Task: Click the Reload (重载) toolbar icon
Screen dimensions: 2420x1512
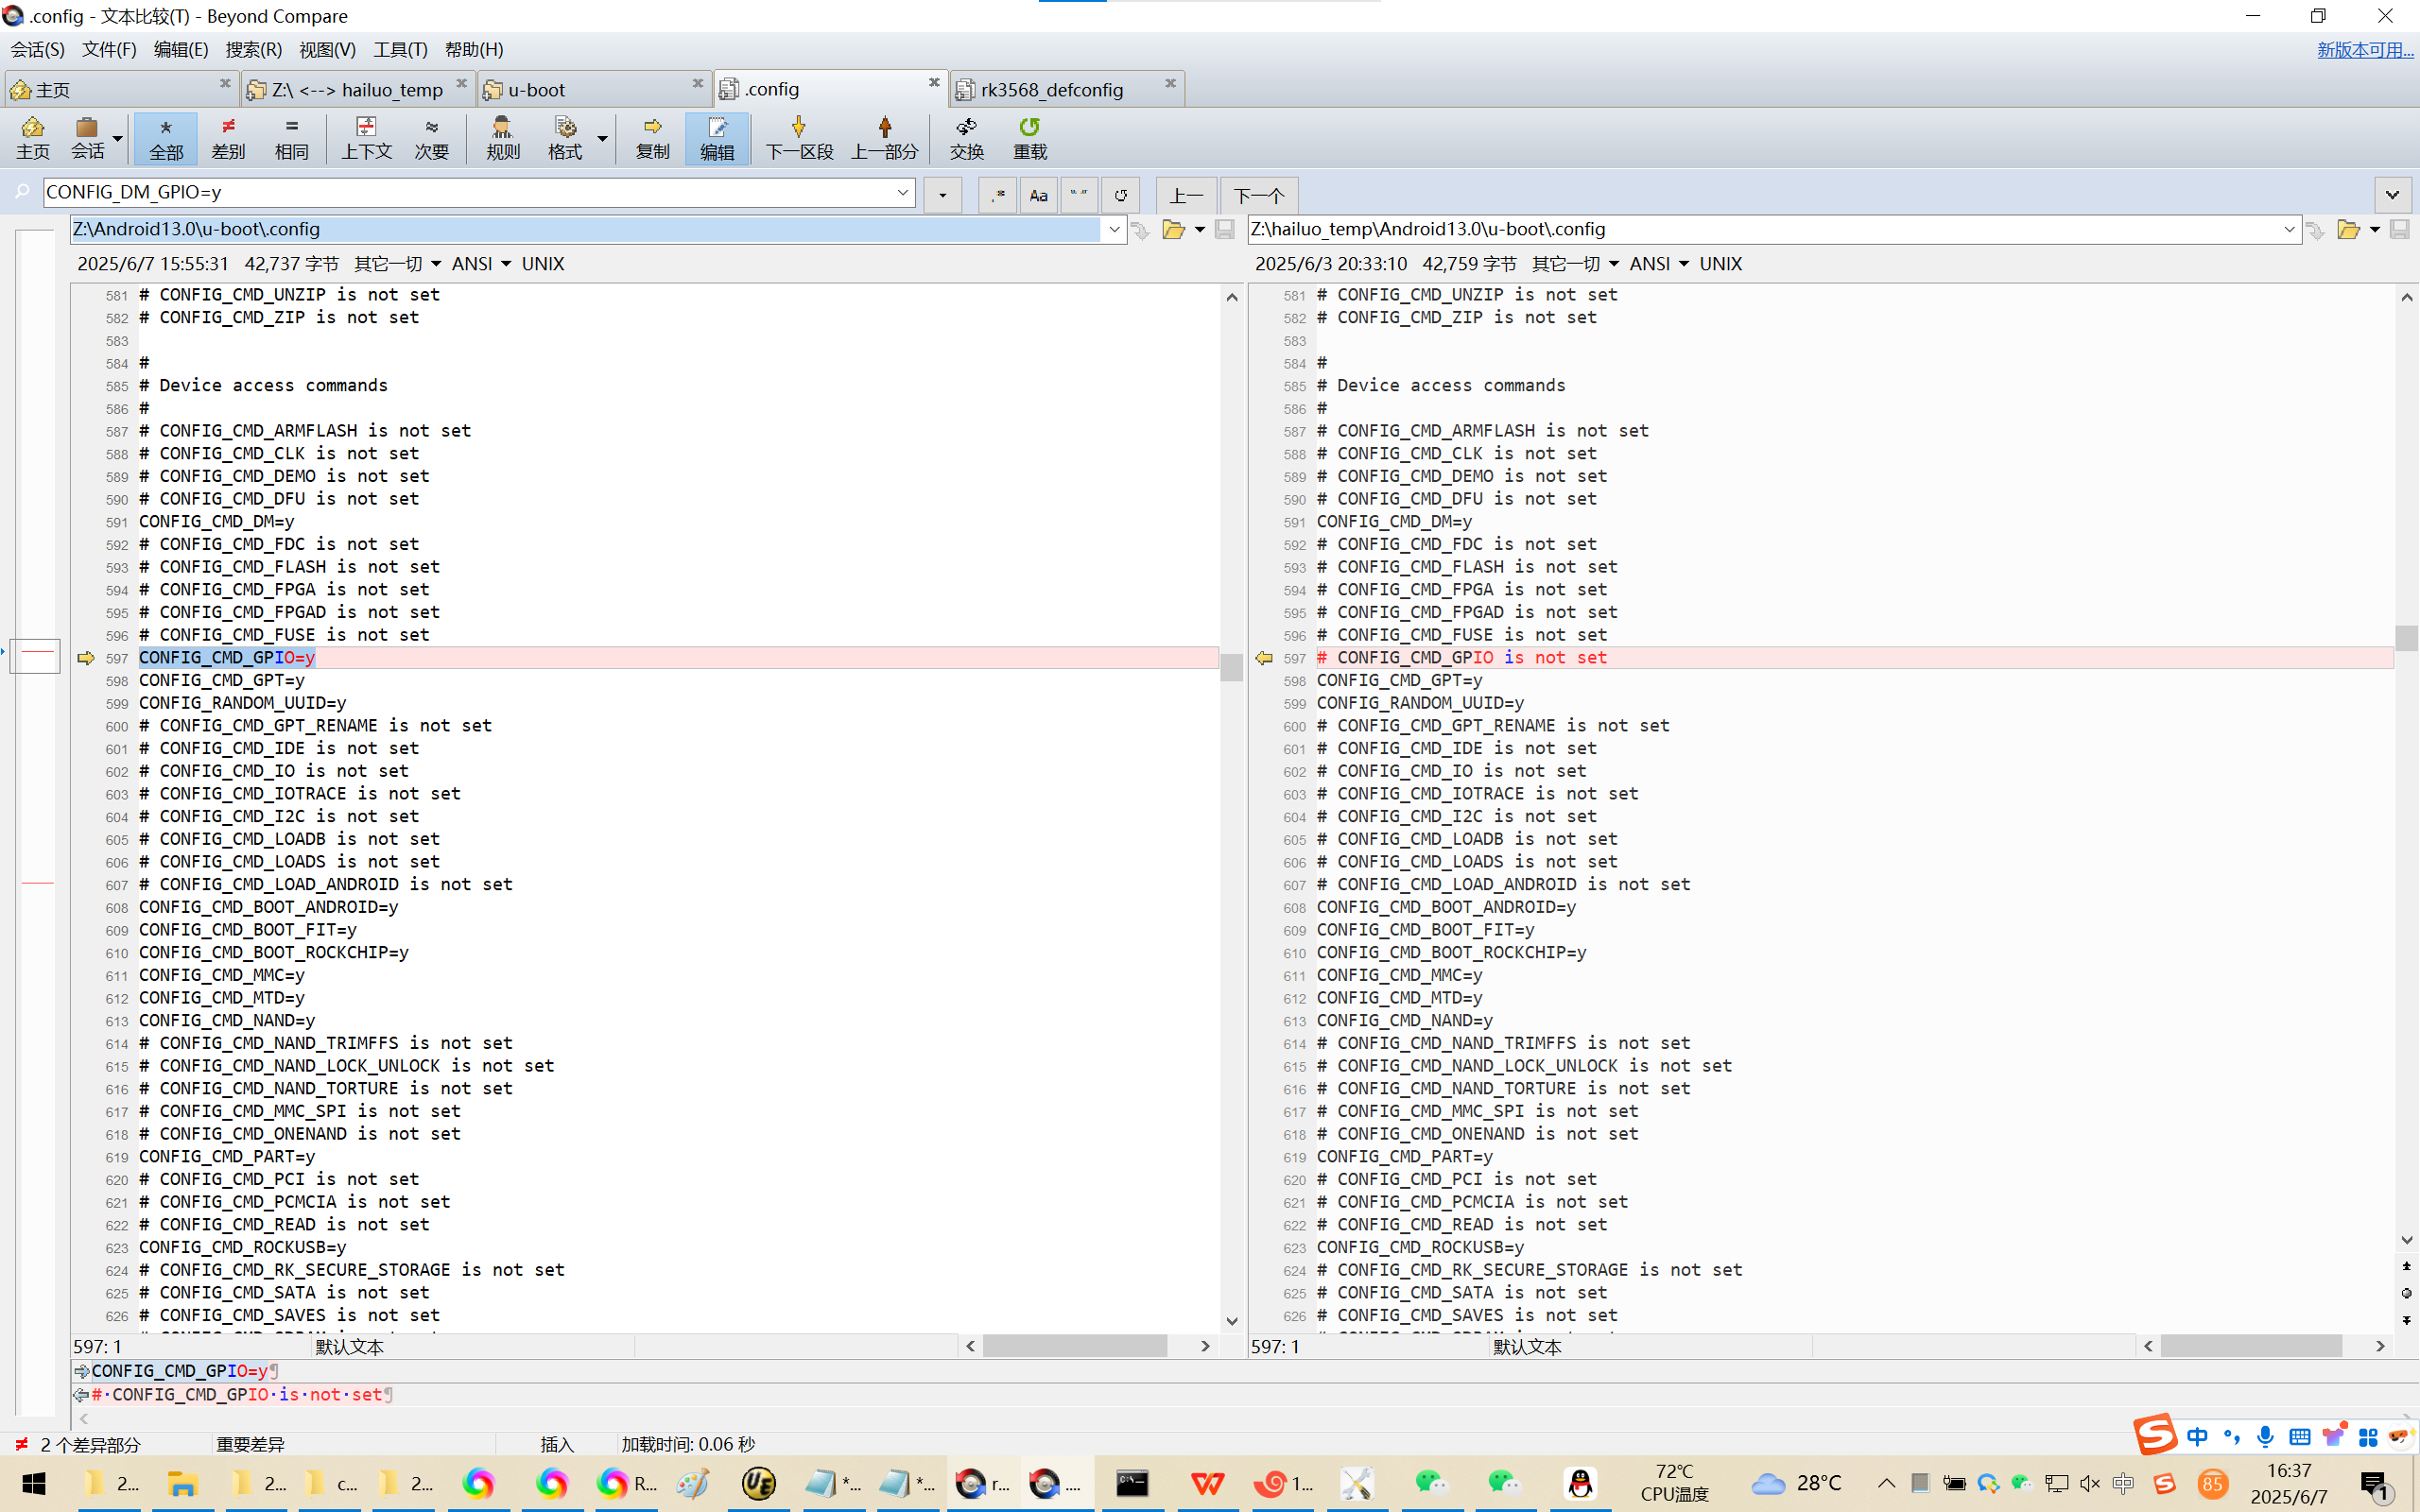Action: click(x=1029, y=137)
